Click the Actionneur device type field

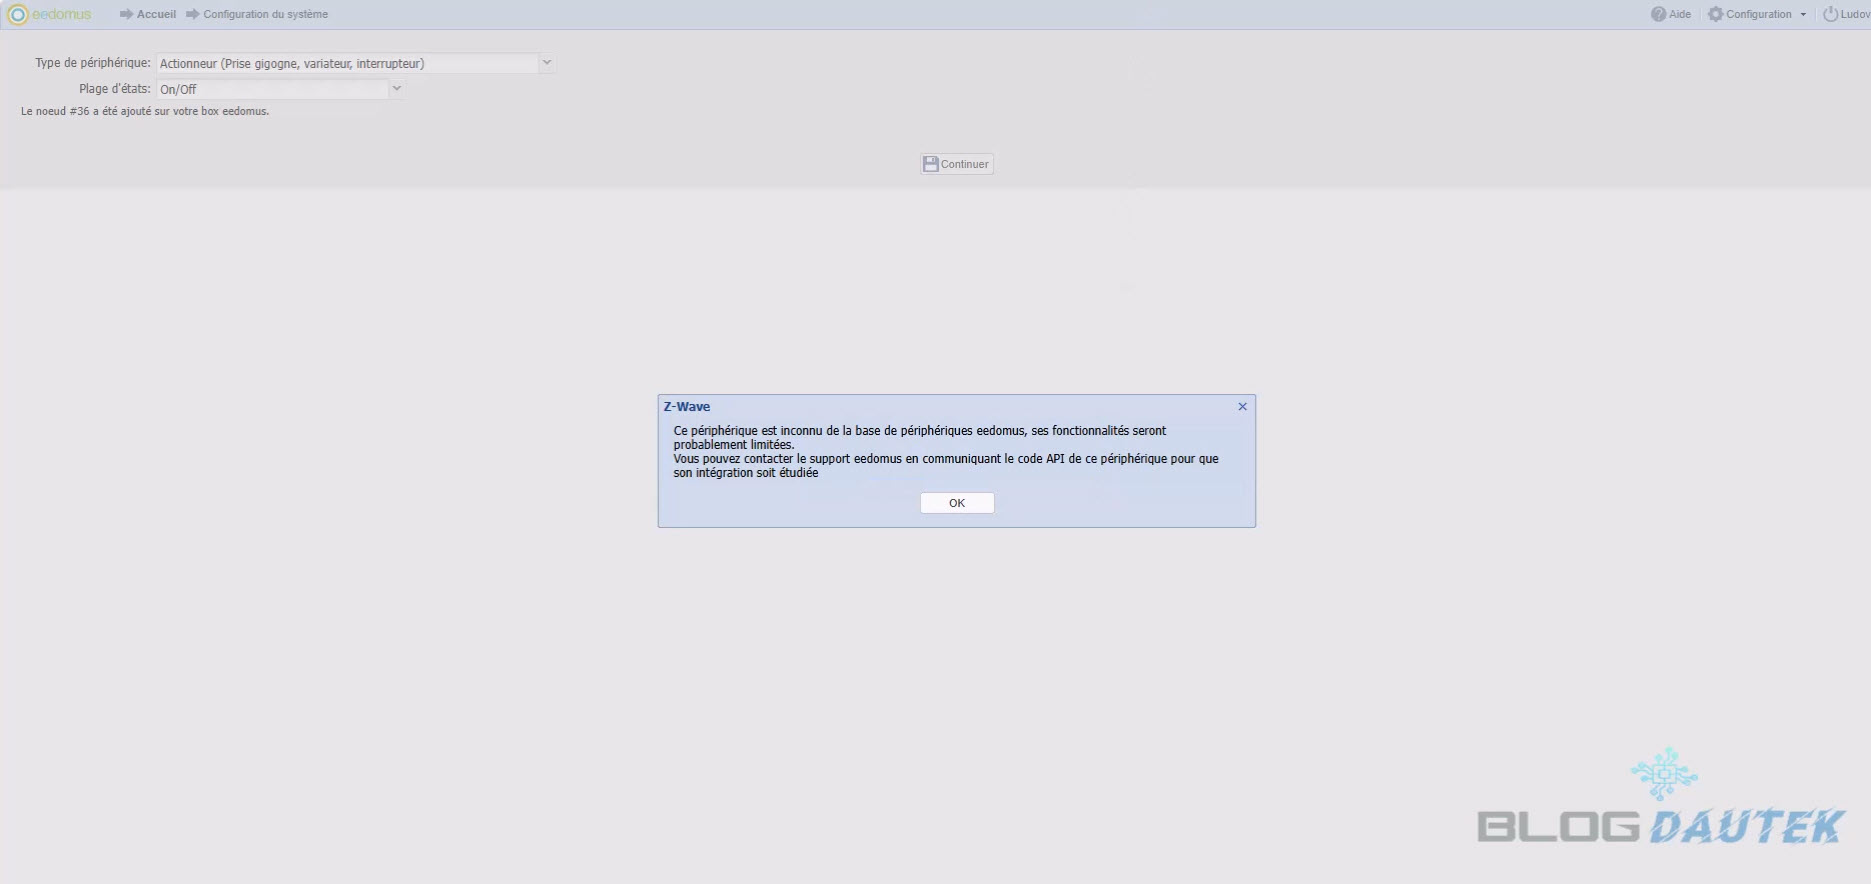(x=346, y=63)
